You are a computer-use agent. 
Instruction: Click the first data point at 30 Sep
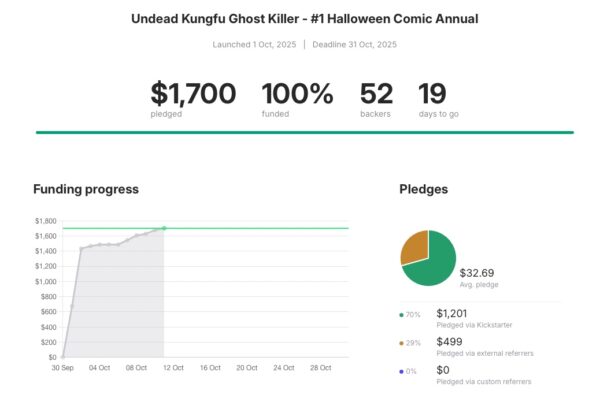(63, 357)
